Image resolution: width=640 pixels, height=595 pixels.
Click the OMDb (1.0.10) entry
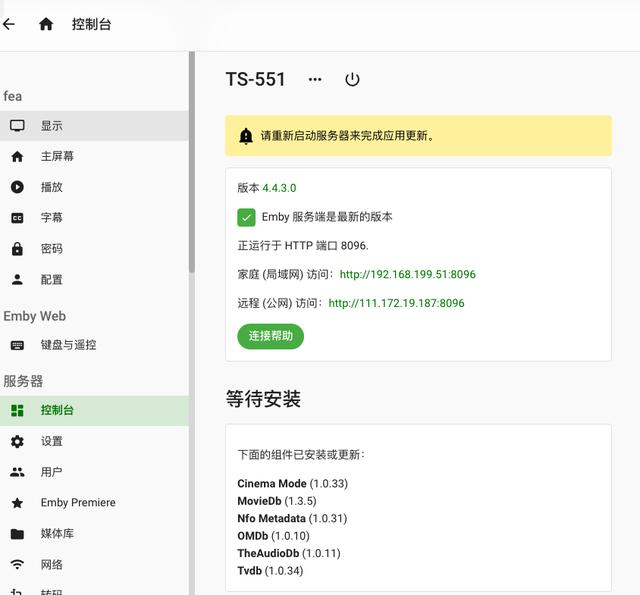[273, 536]
